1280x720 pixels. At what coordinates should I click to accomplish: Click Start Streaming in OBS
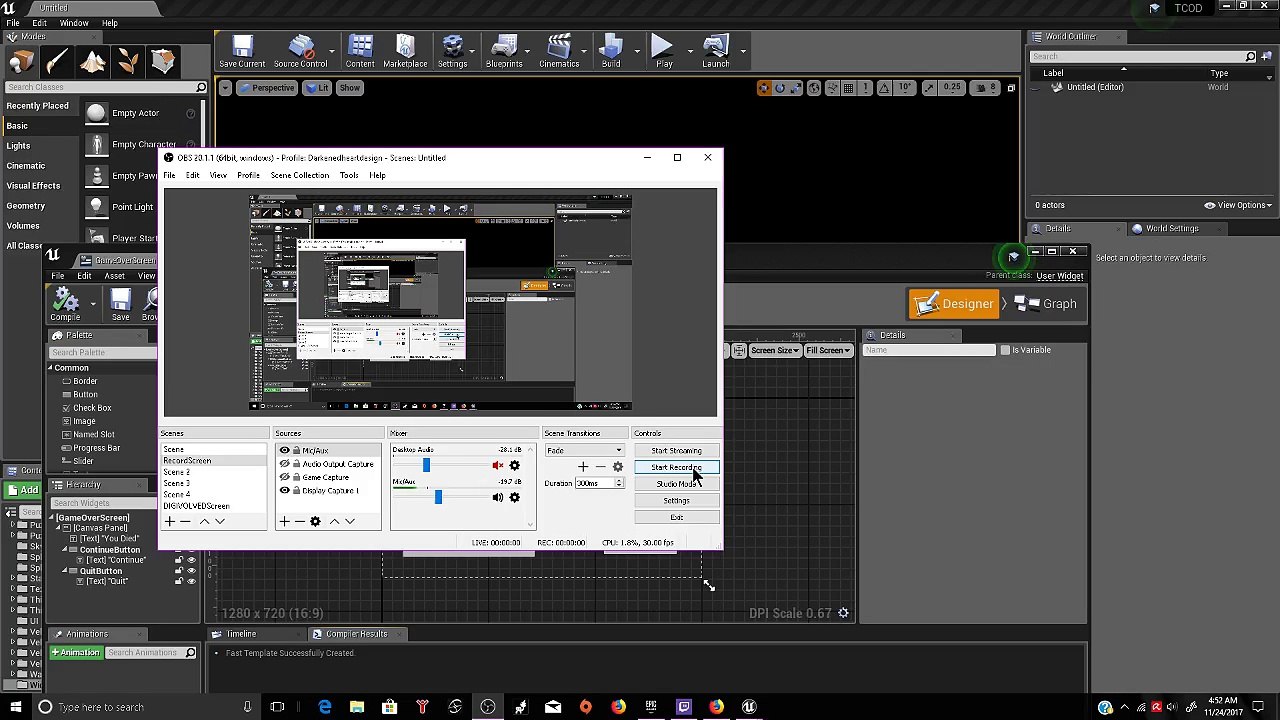(676, 451)
